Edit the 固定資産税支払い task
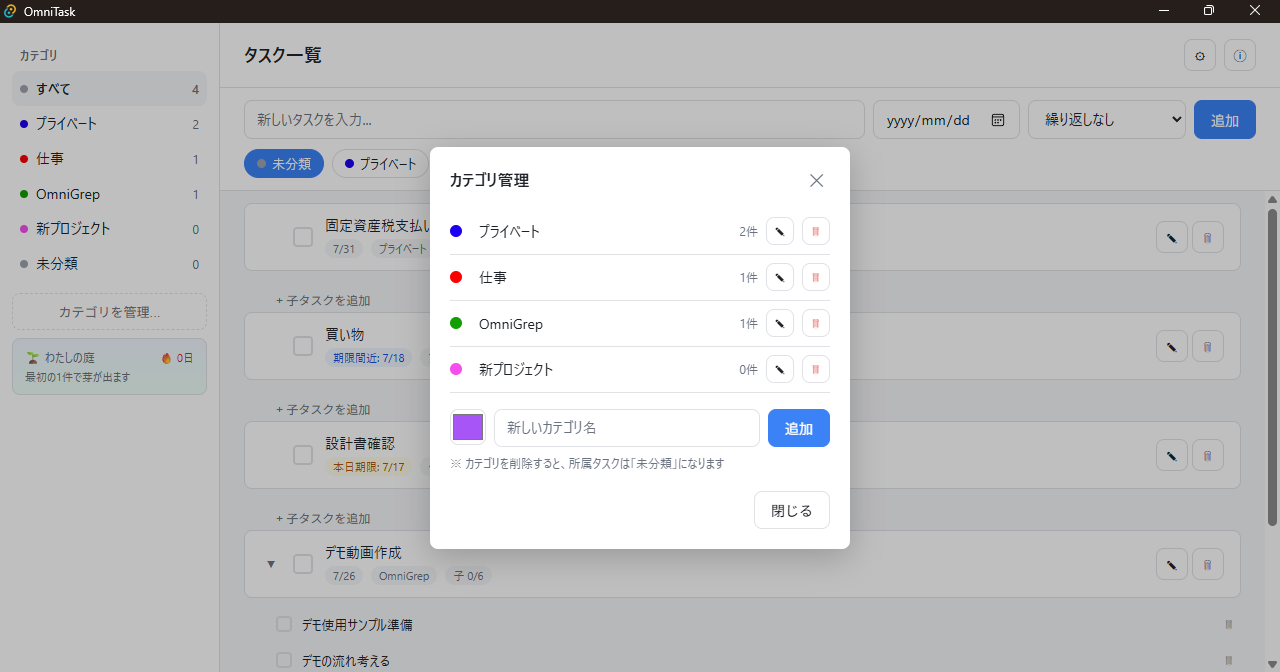 [x=1172, y=237]
